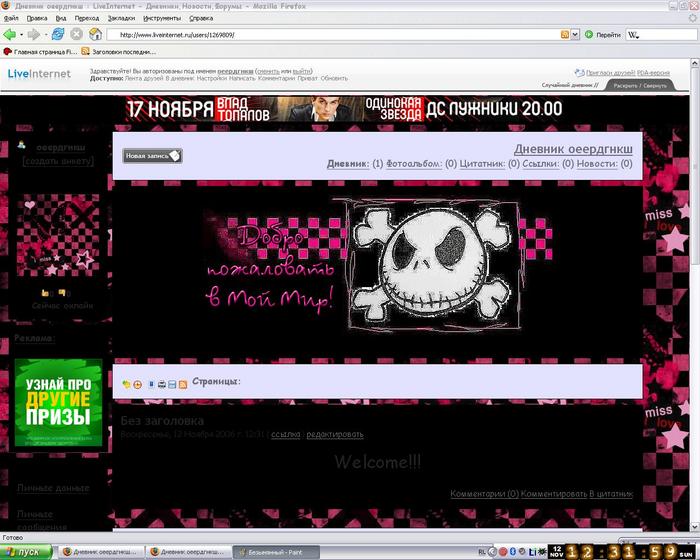Open the Главная страница bookmark
This screenshot has width=700, height=560.
(x=41, y=52)
